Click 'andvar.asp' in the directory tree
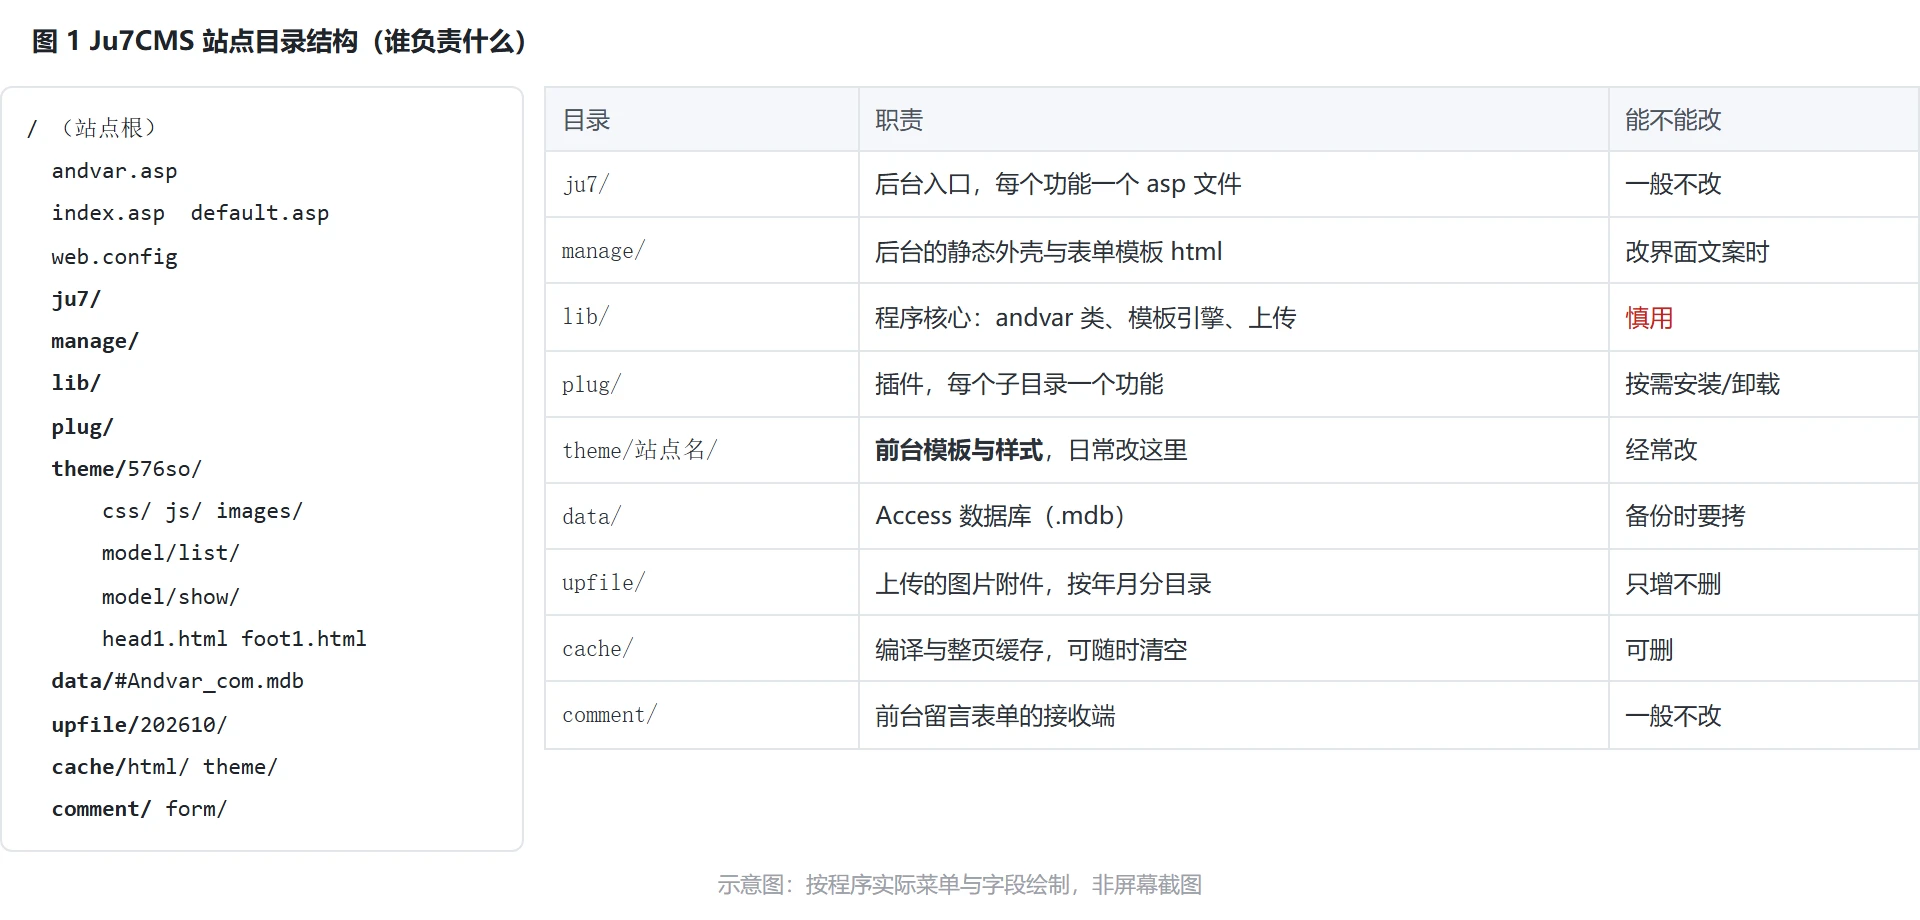This screenshot has width=1920, height=920. [x=114, y=171]
